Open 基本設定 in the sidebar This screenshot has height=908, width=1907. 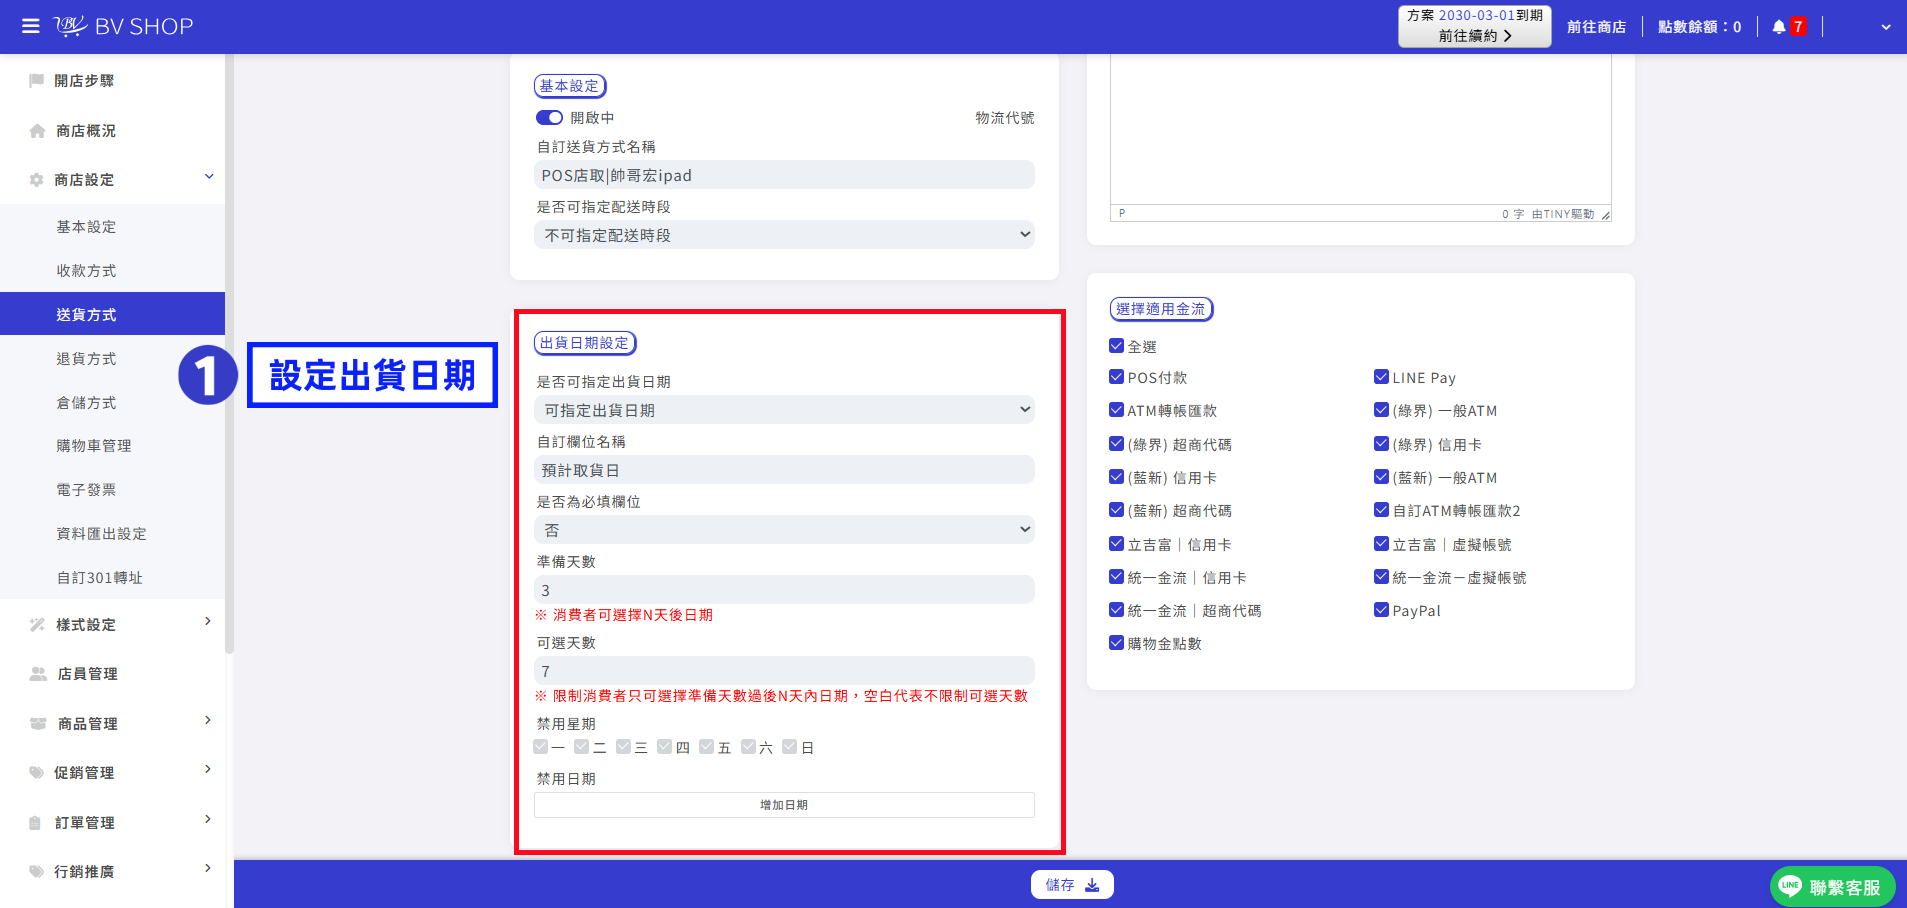point(86,227)
